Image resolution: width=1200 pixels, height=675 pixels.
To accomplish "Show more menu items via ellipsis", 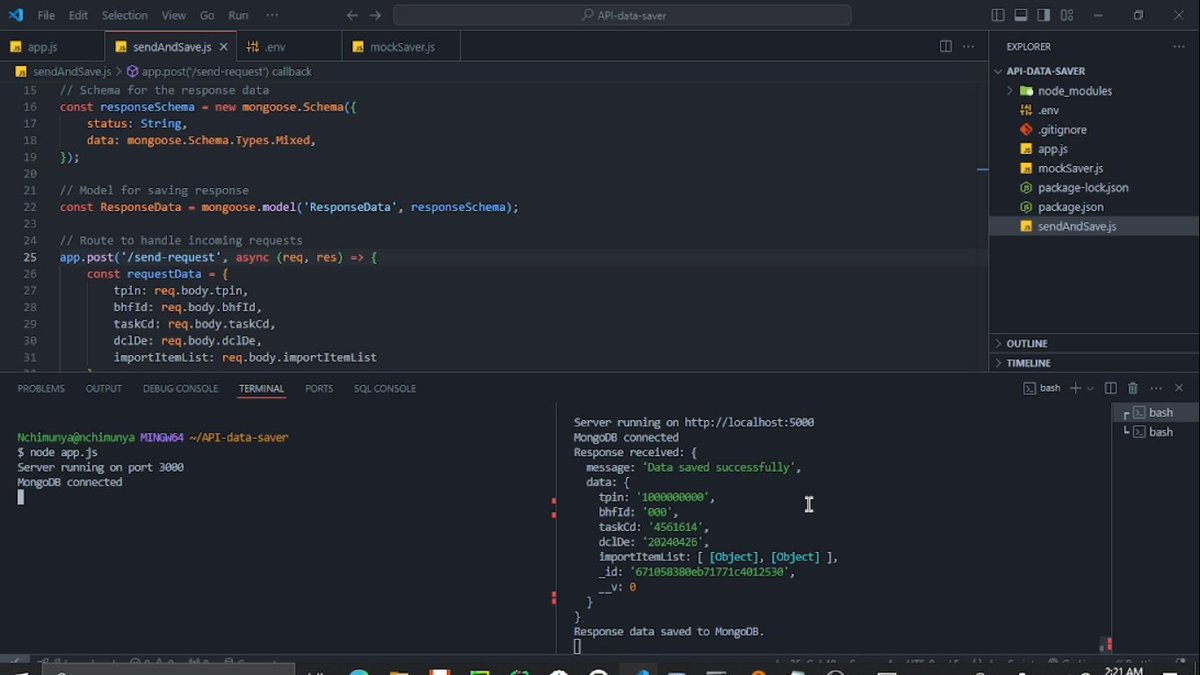I will click(x=273, y=16).
